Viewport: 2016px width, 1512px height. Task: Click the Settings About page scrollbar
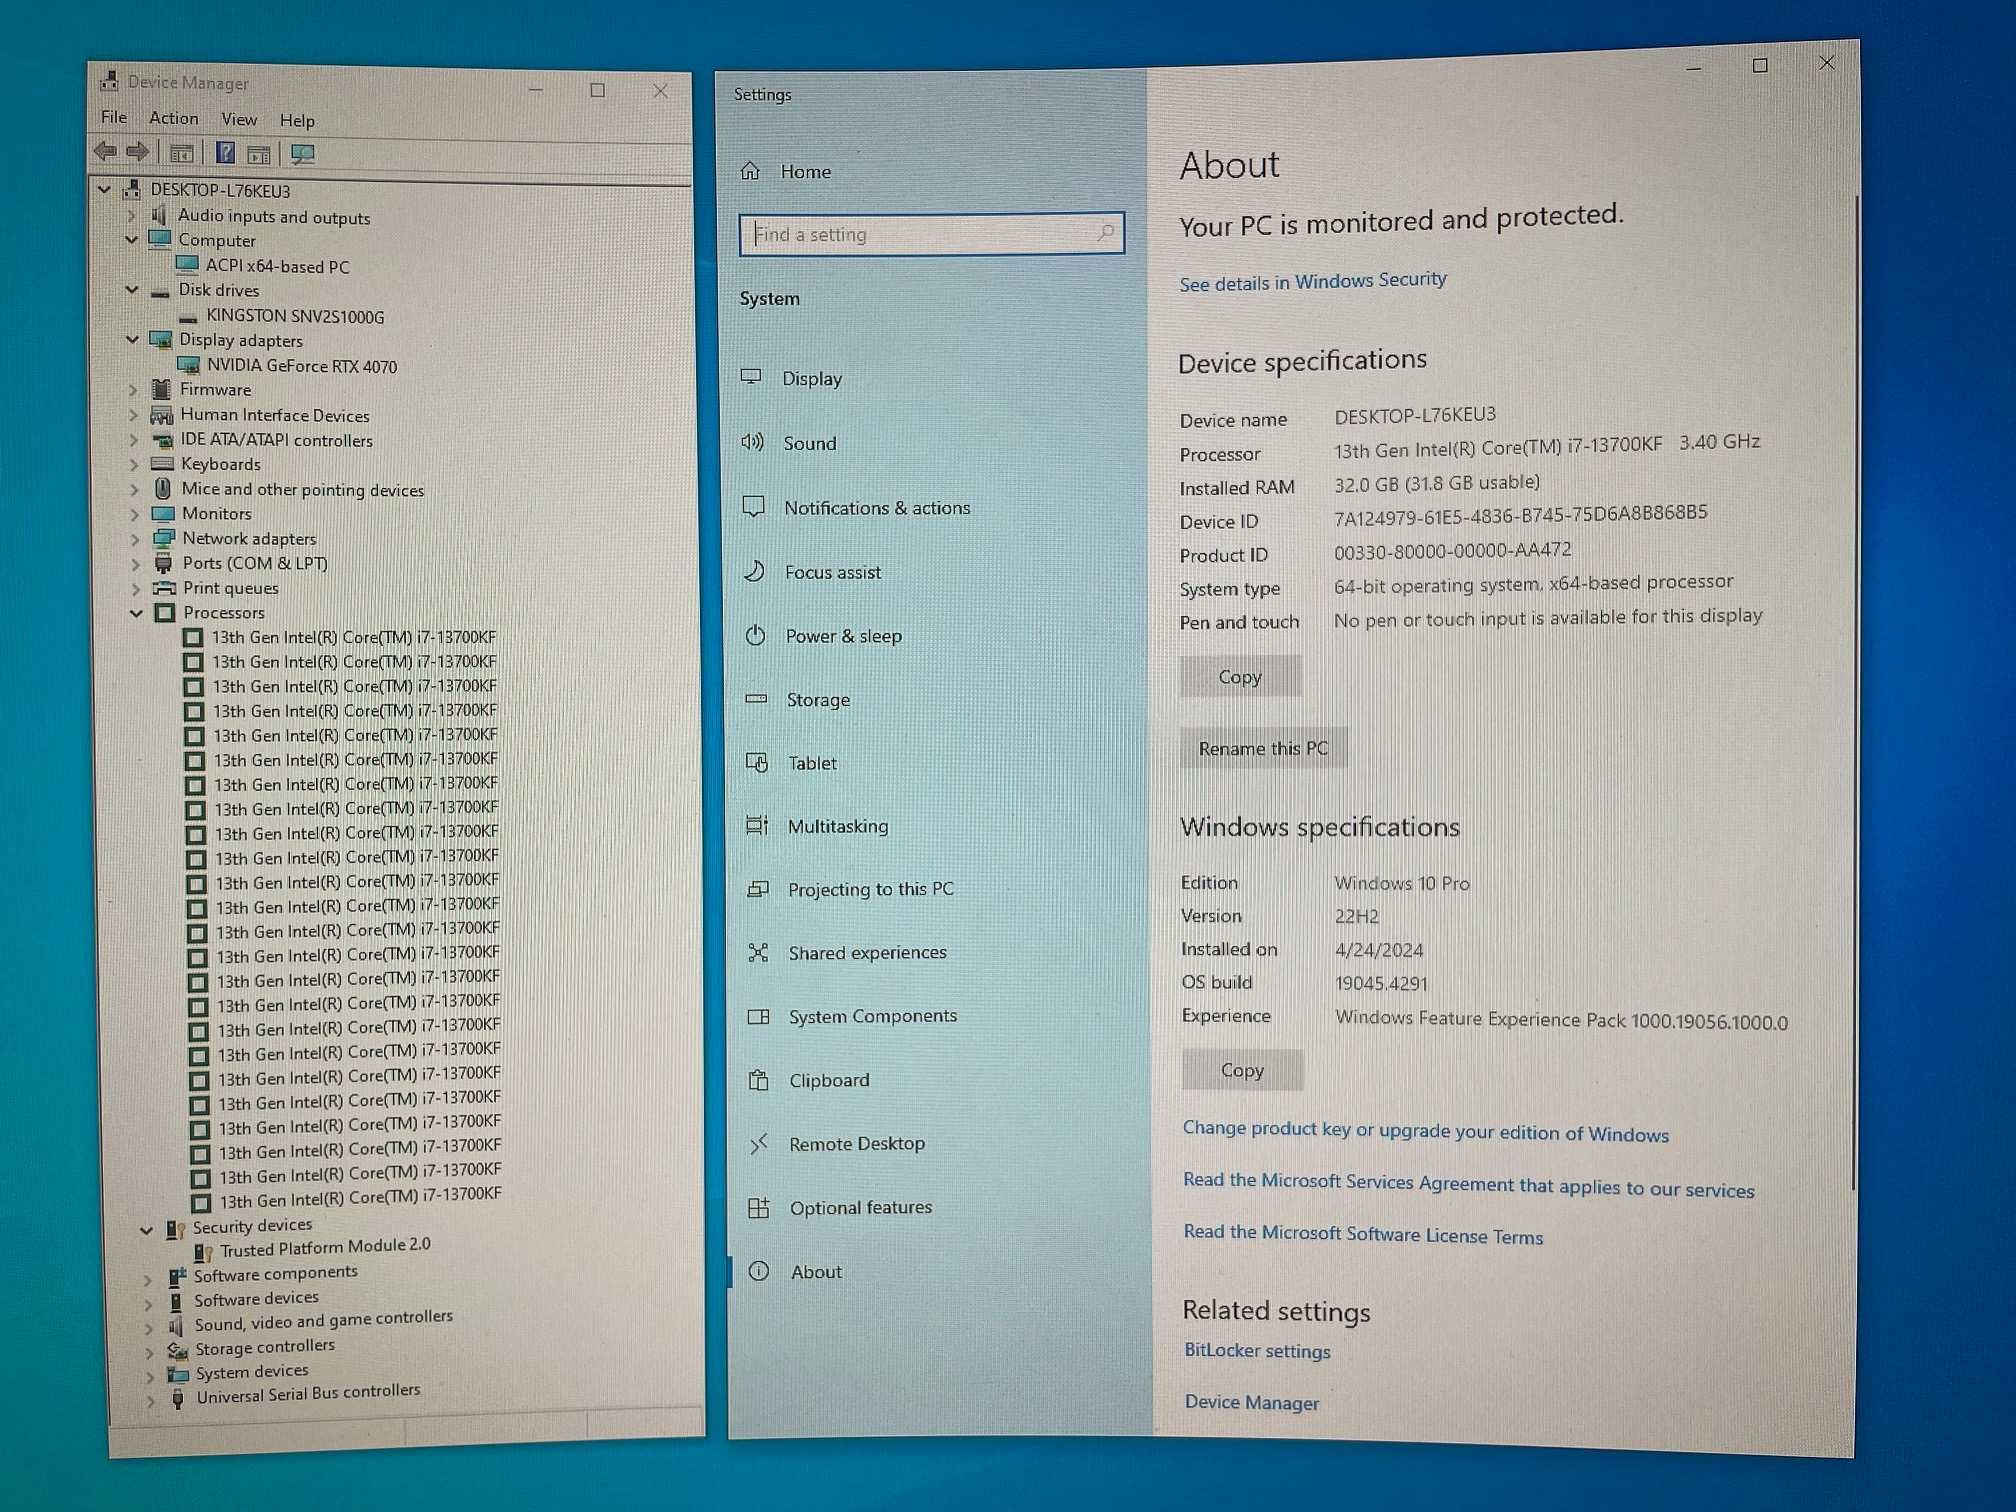(x=1855, y=690)
